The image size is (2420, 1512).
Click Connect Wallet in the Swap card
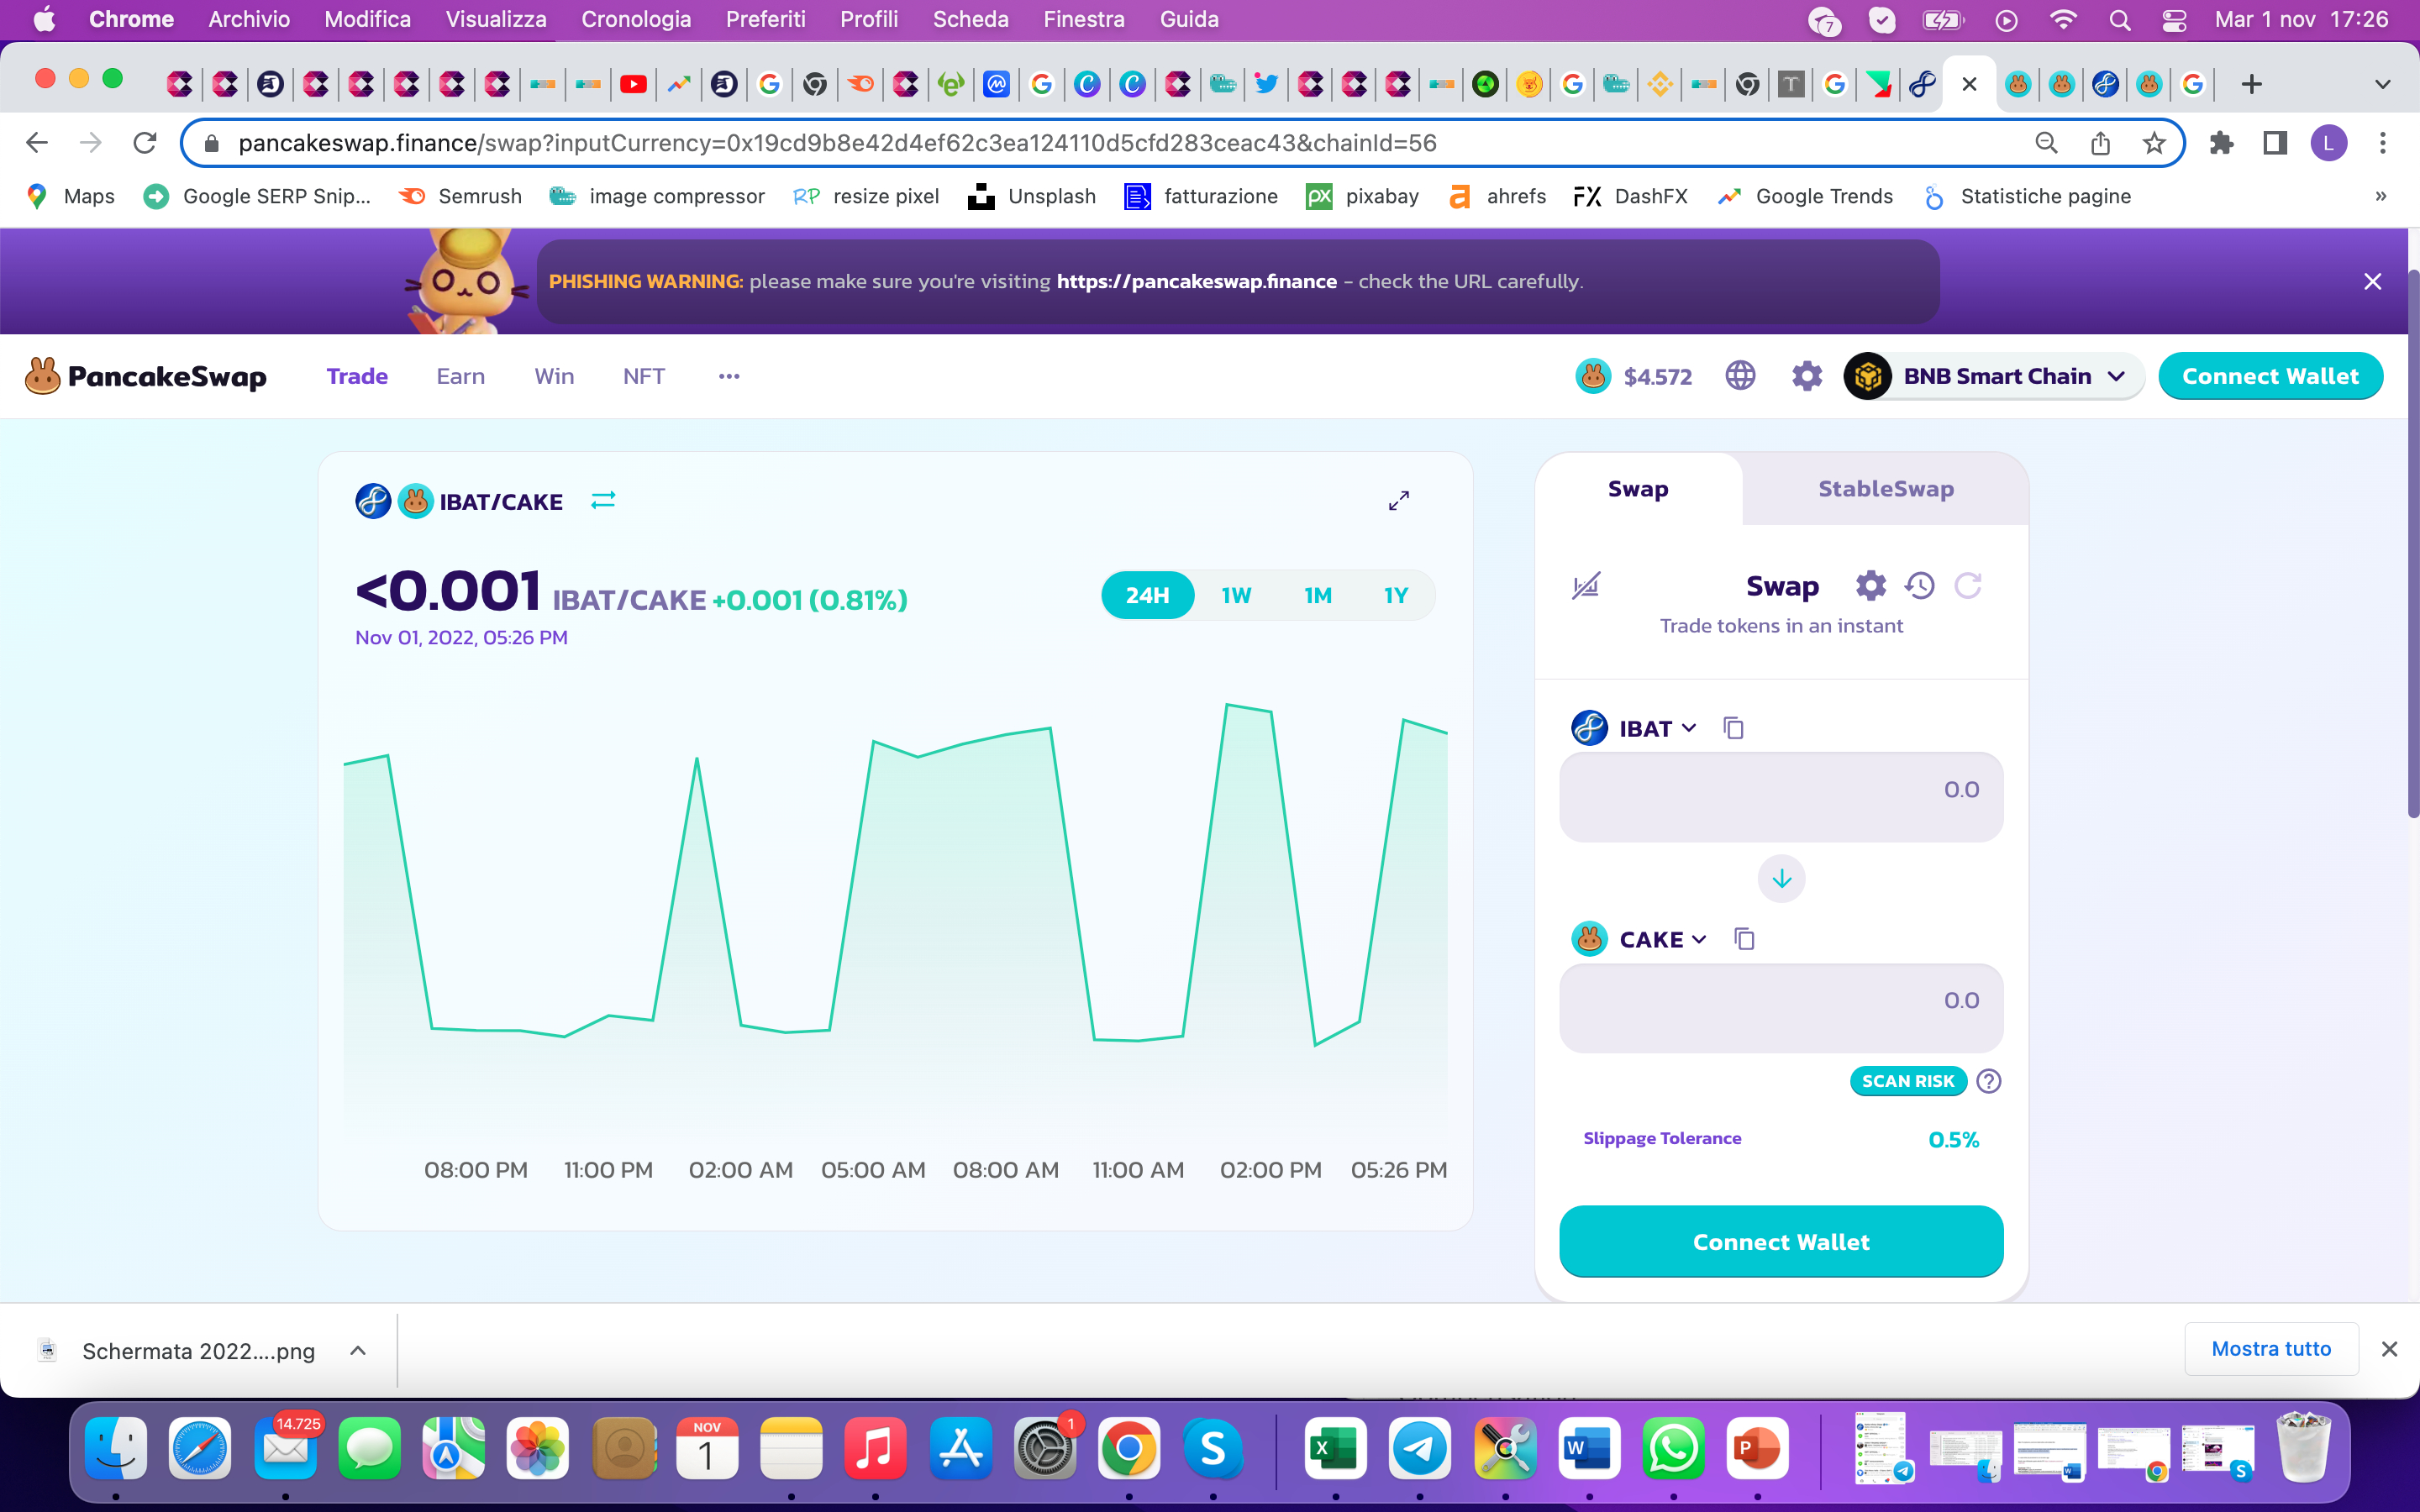1781,1241
